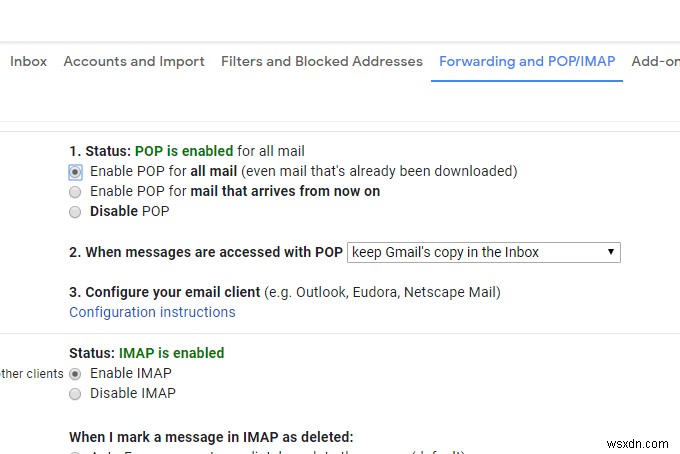Image resolution: width=680 pixels, height=454 pixels.
Task: Go to Filters and Blocked Addresses tab
Action: pos(322,61)
